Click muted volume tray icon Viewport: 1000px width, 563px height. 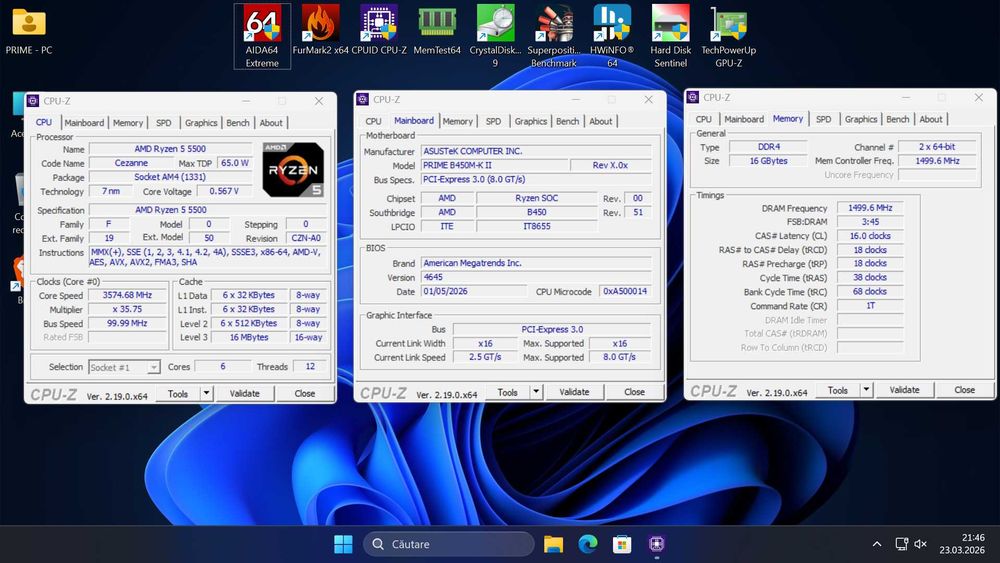coord(920,544)
